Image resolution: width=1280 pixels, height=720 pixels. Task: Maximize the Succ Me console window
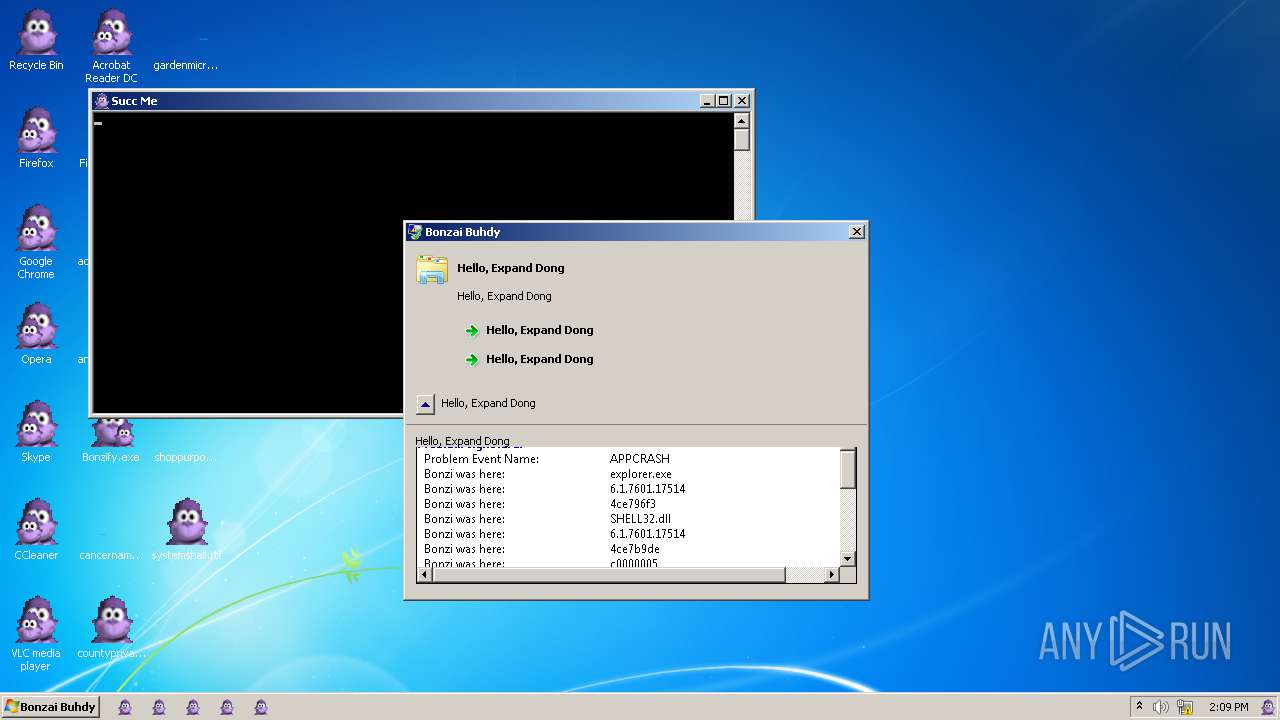tap(724, 101)
